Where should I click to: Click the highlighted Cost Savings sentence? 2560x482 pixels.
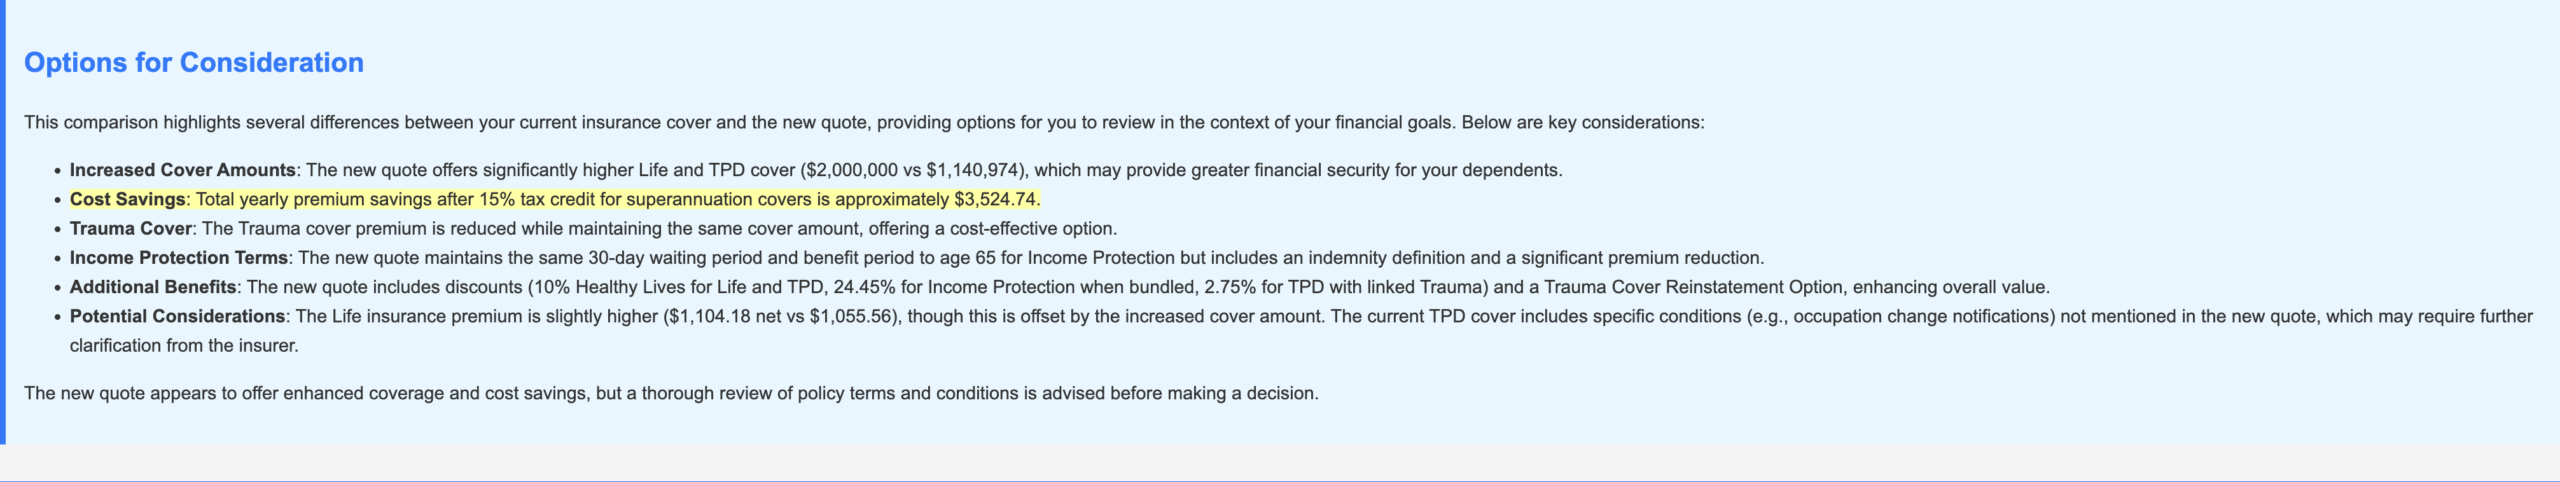[x=555, y=200]
